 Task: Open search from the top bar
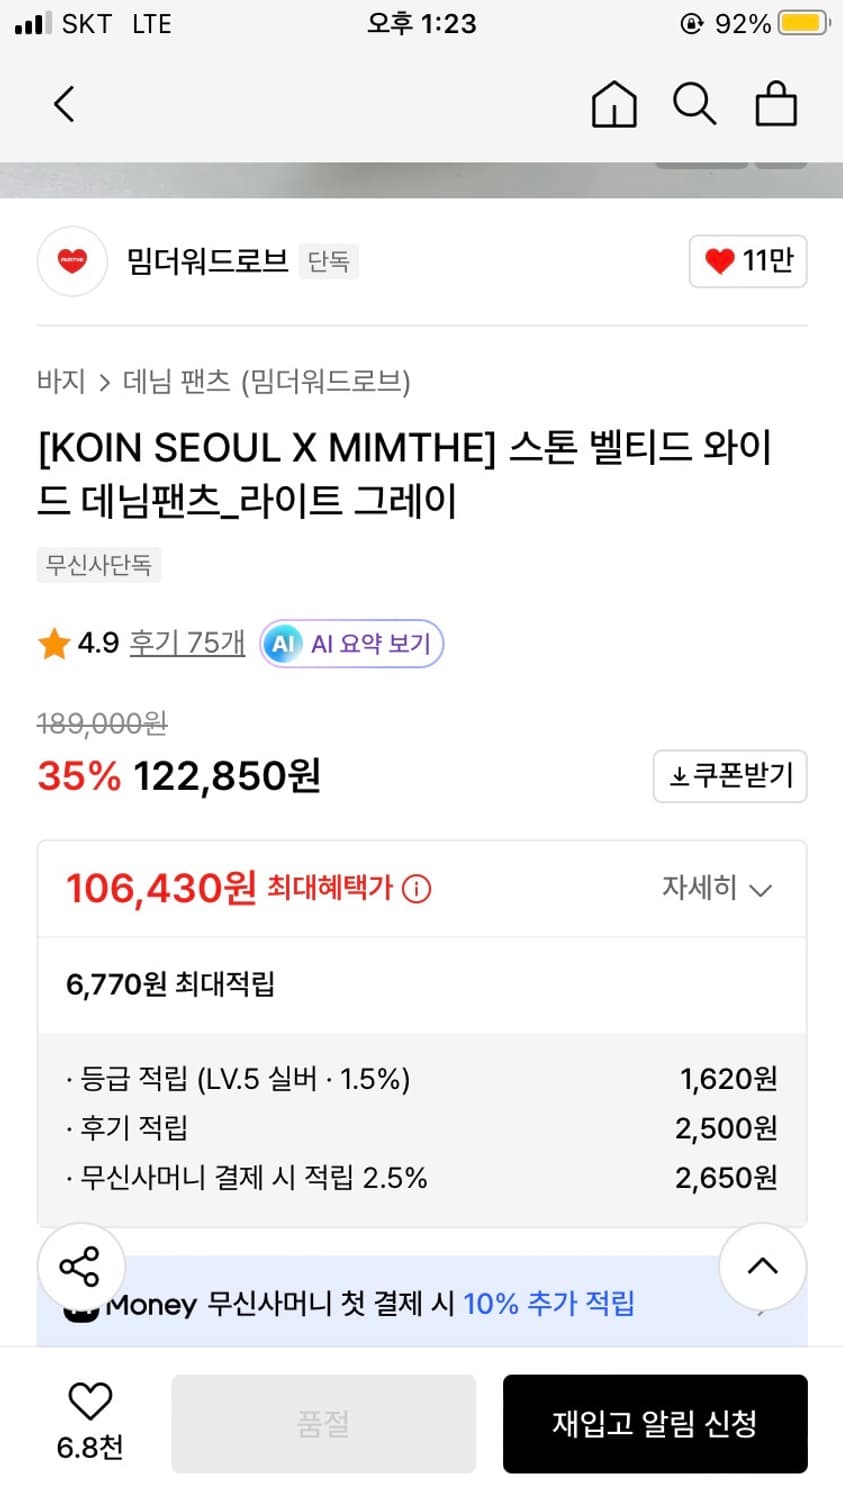pyautogui.click(x=695, y=103)
